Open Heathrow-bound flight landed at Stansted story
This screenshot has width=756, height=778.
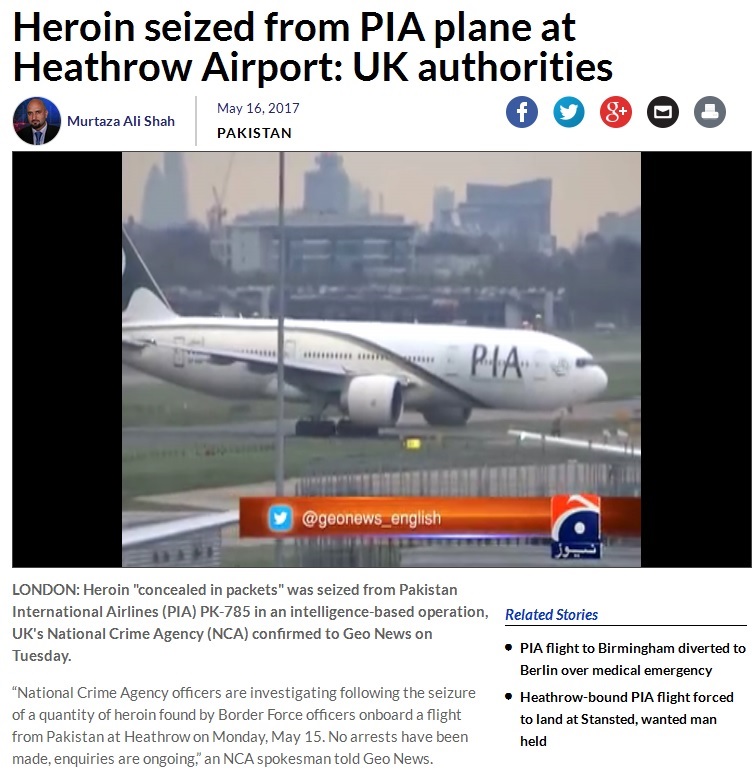(627, 719)
